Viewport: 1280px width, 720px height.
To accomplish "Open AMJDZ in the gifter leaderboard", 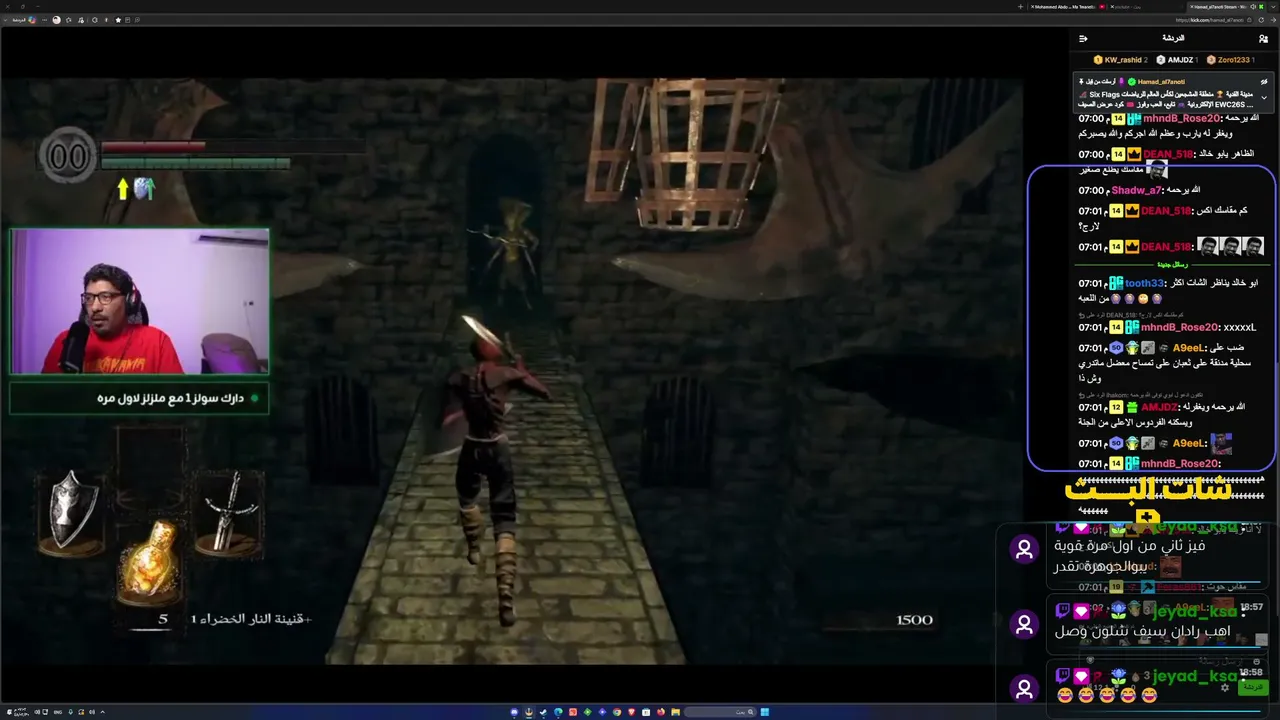I will pos(1178,60).
